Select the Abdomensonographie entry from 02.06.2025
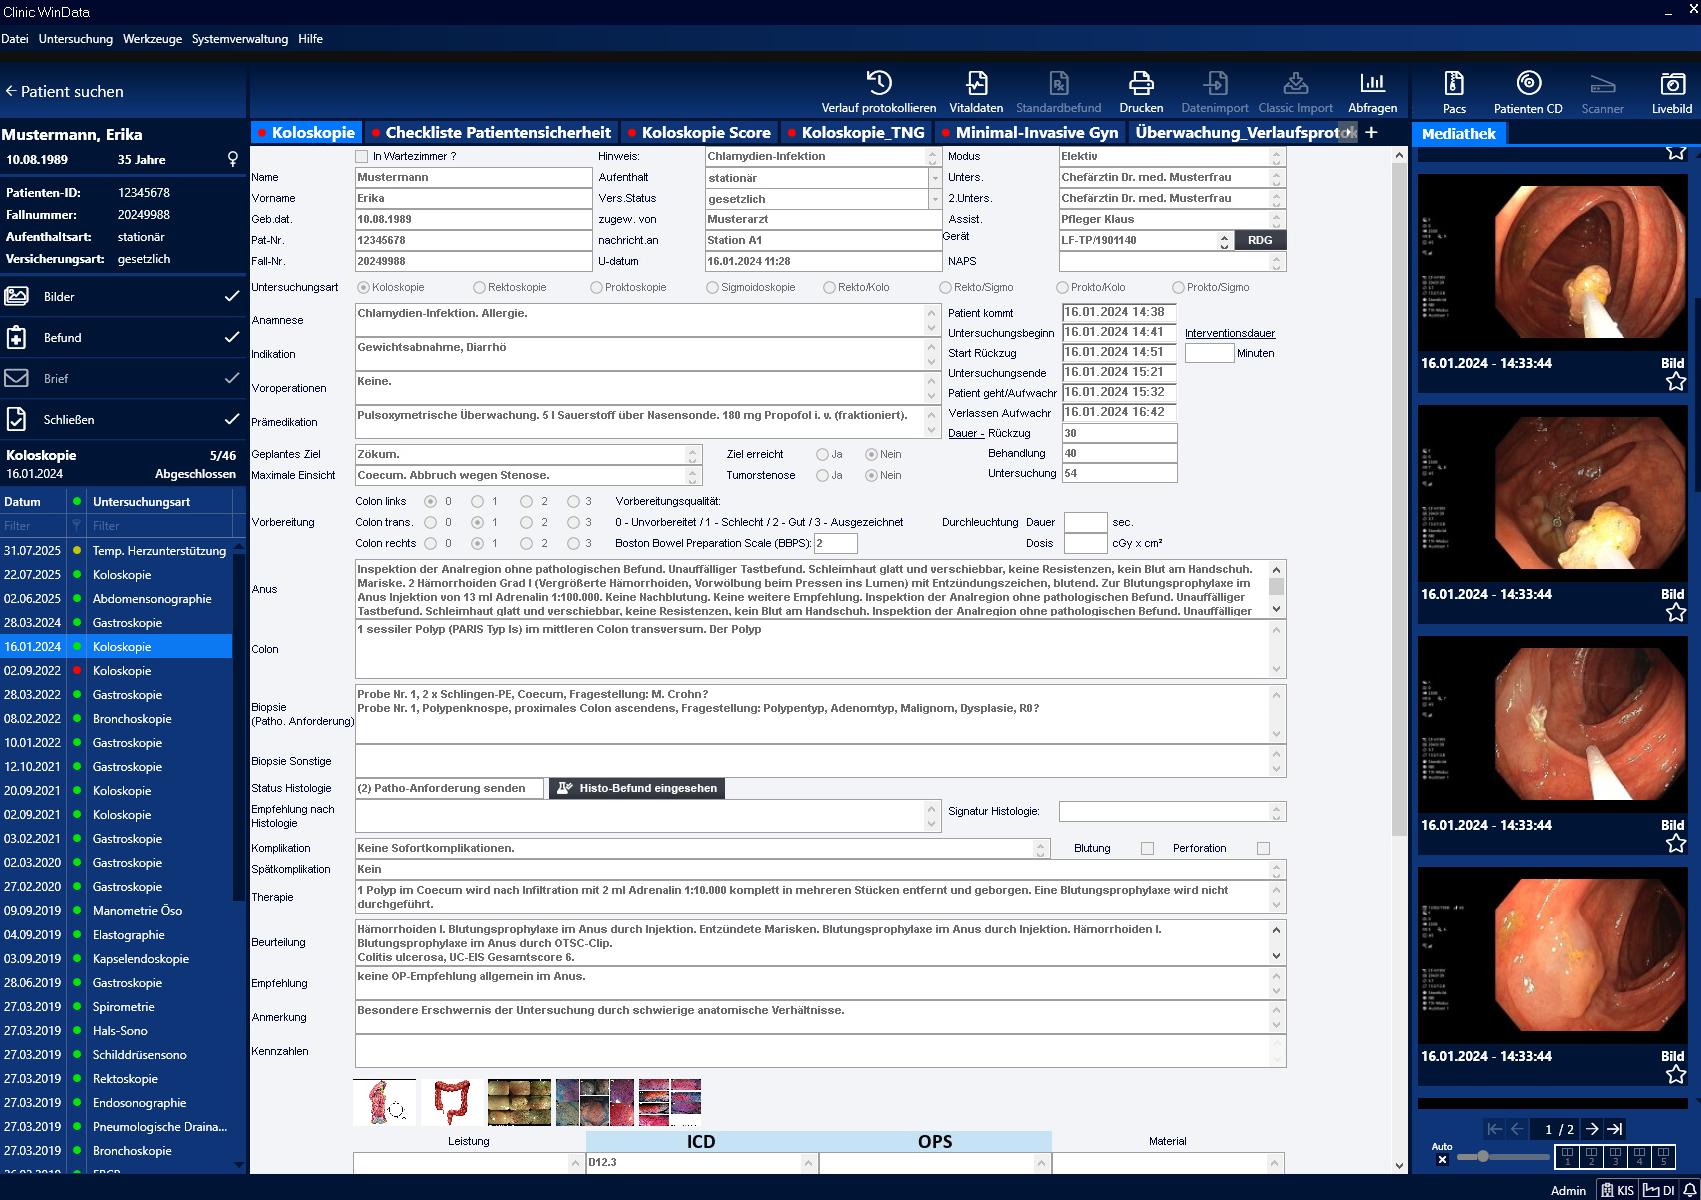This screenshot has height=1200, width=1701. (x=152, y=599)
